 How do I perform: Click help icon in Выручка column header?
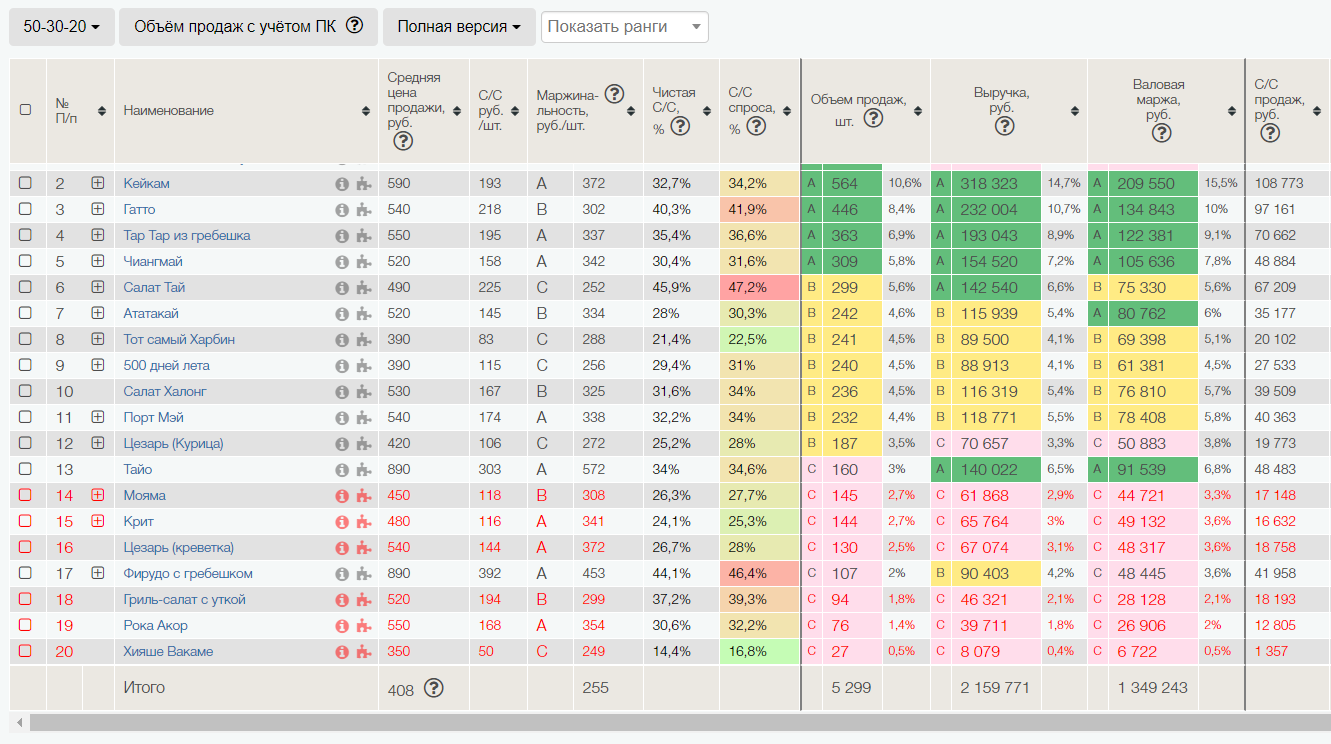point(1005,126)
